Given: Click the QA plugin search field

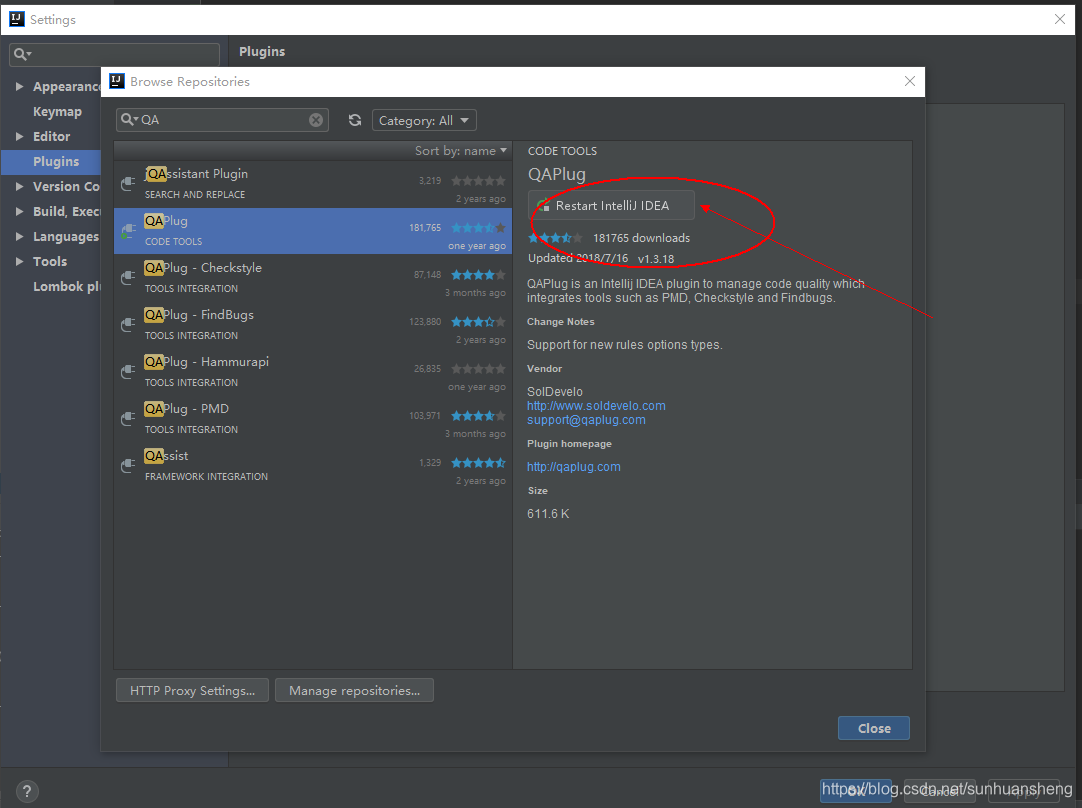Looking at the screenshot, I should [x=222, y=120].
